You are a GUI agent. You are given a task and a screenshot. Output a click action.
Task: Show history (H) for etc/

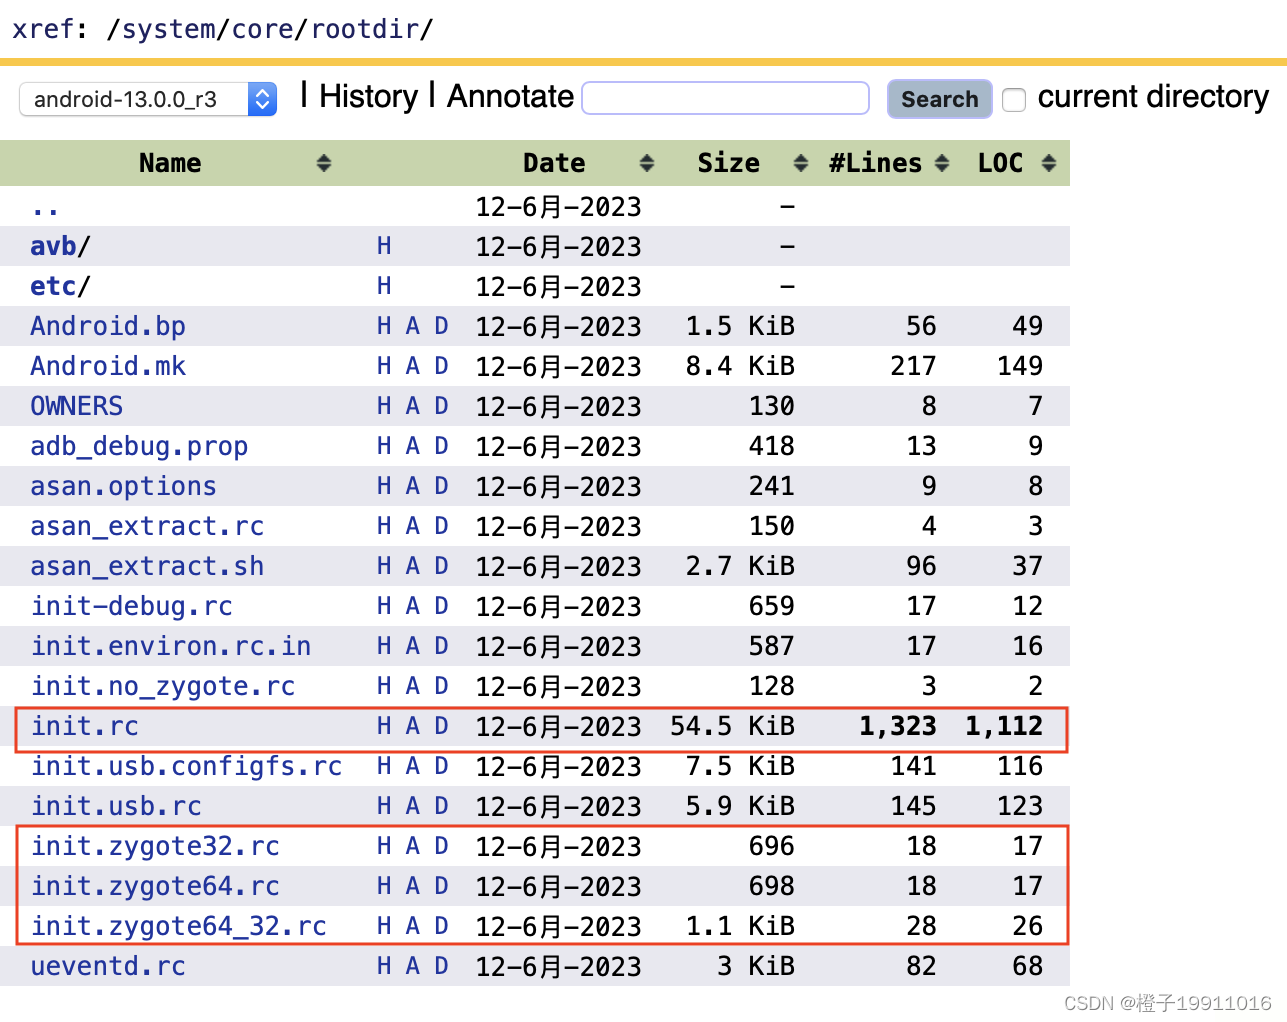[384, 286]
